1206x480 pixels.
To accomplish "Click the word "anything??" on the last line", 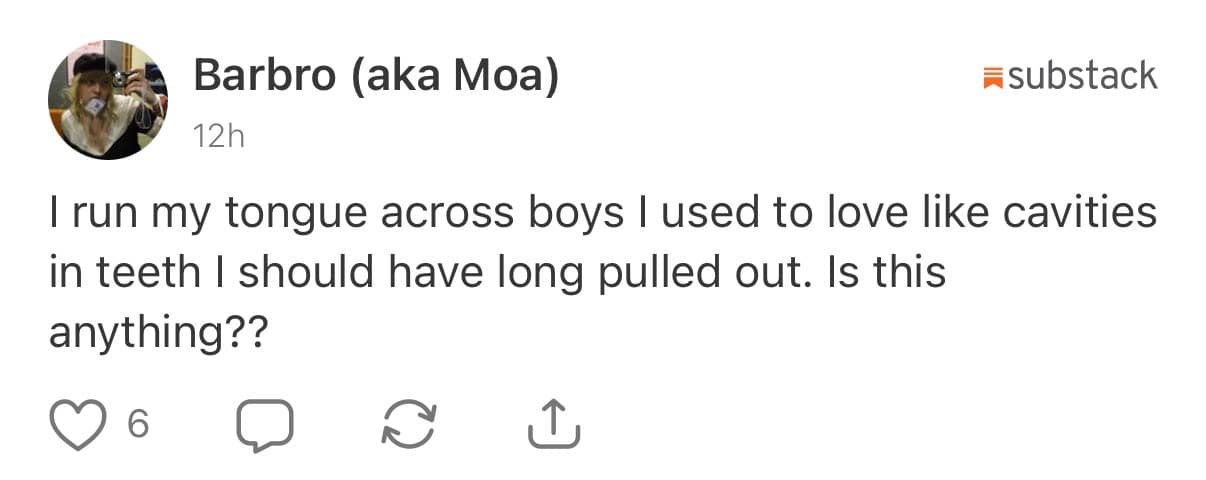I will click(x=159, y=334).
